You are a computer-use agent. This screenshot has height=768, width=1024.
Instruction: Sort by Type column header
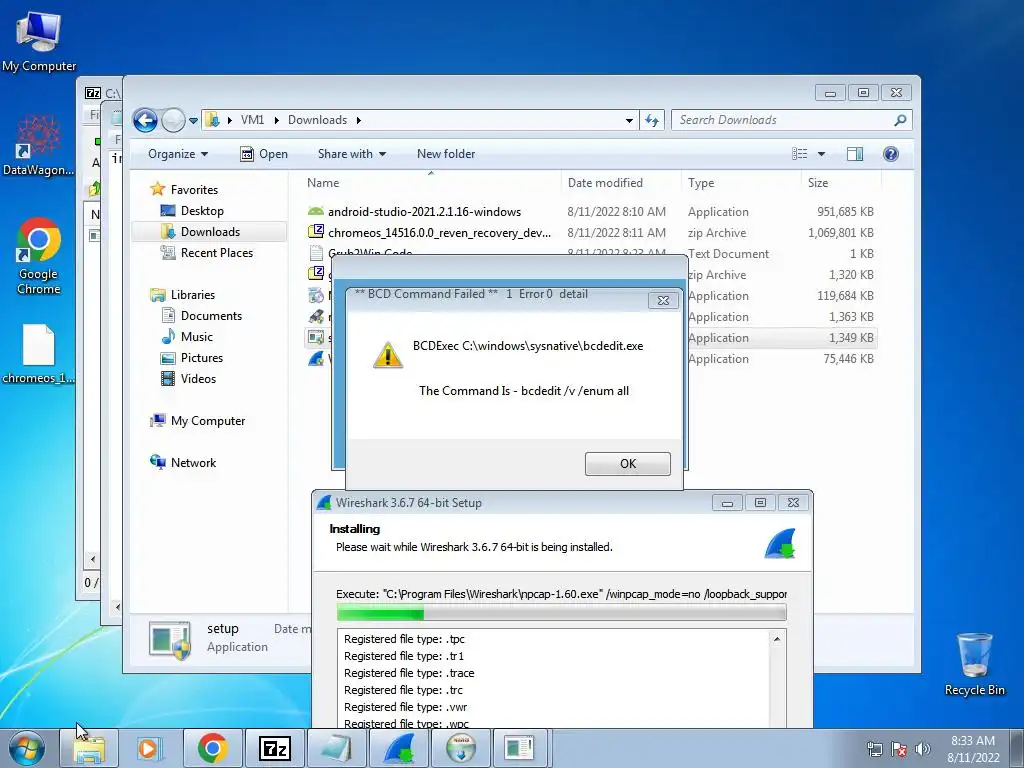pos(741,183)
